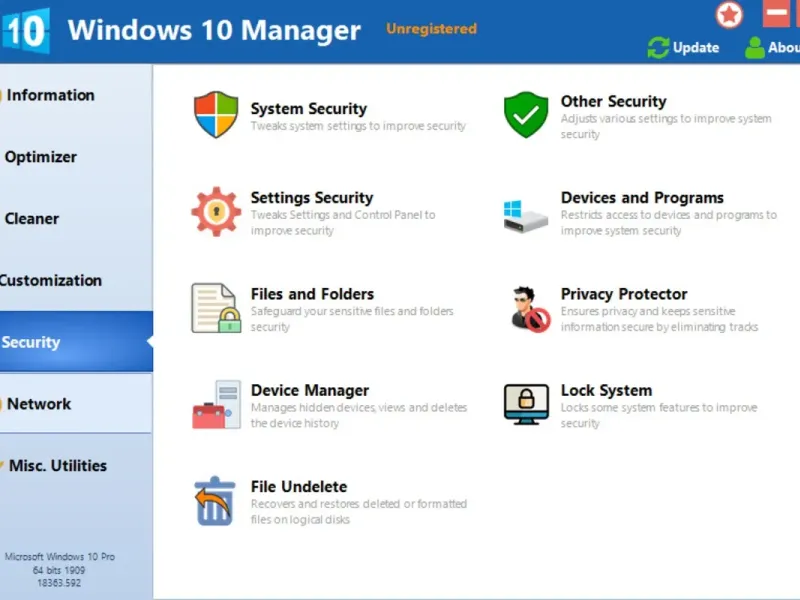The image size is (800, 600).
Task: Open Misc. Utilities section
Action: (58, 465)
